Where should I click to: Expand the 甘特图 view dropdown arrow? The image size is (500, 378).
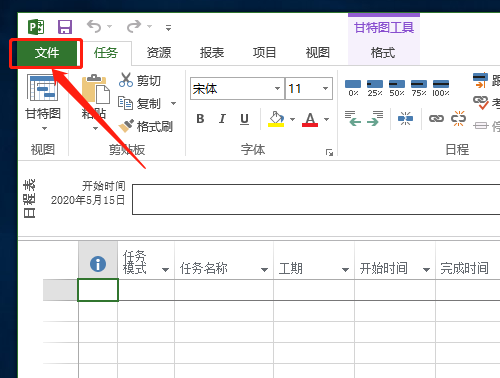(44, 128)
